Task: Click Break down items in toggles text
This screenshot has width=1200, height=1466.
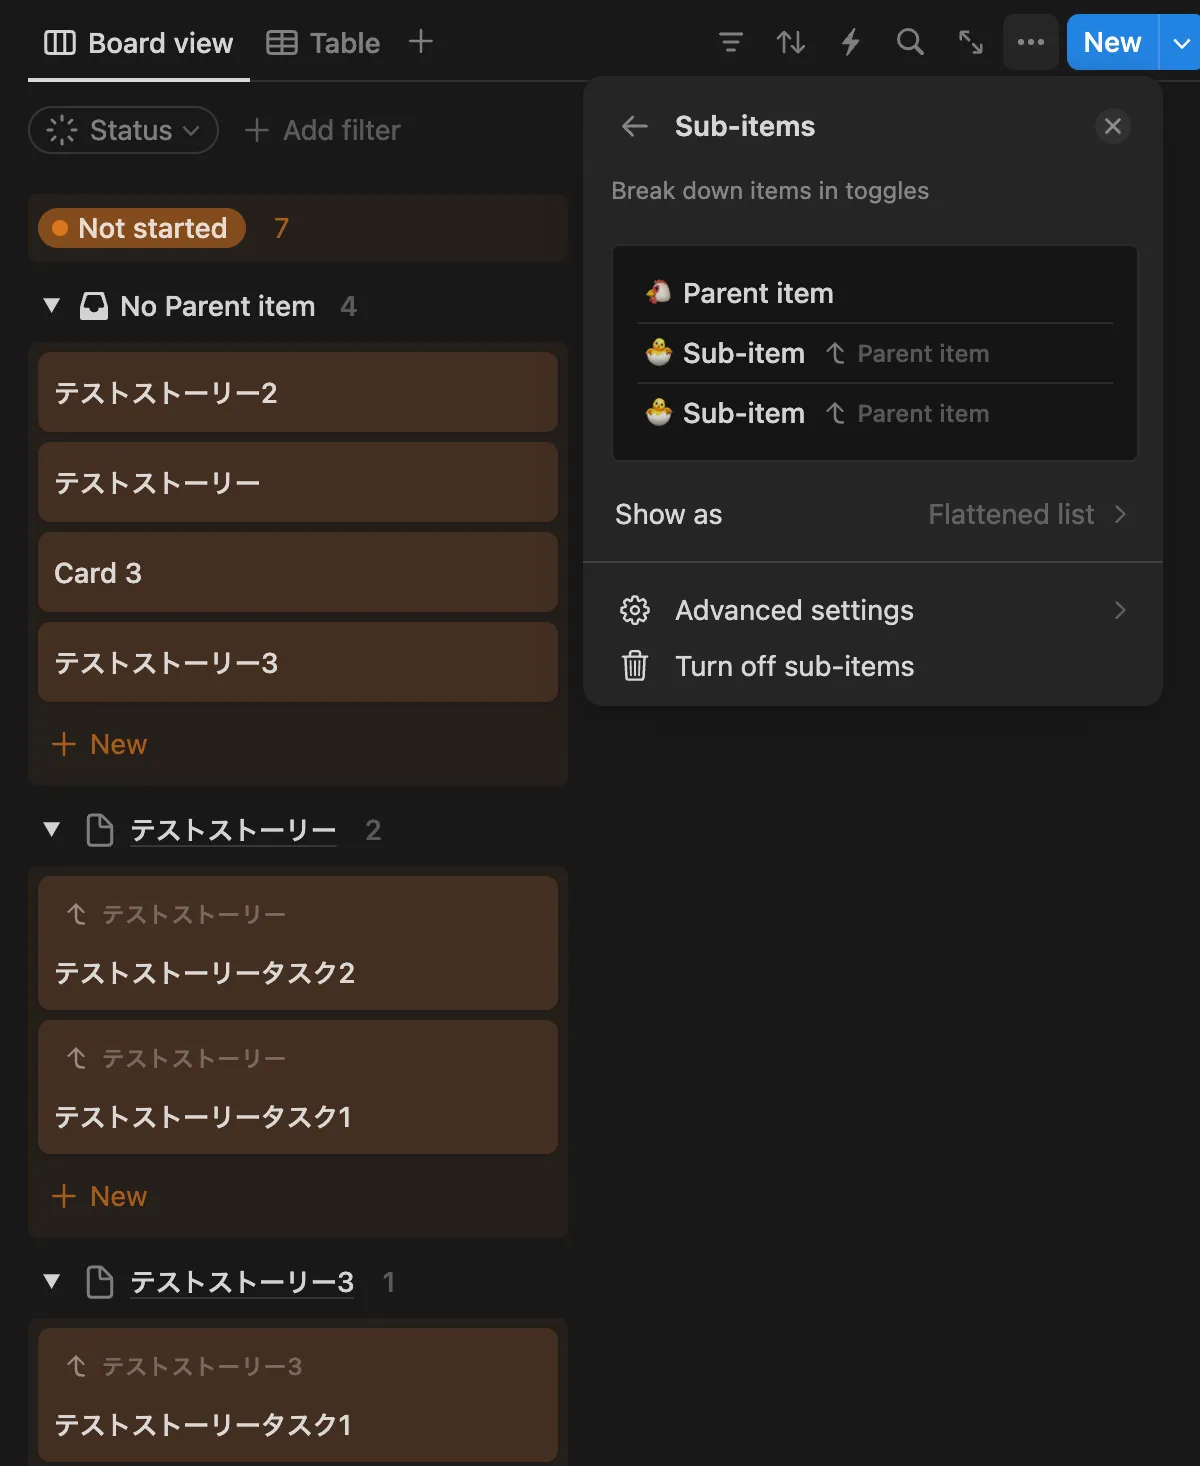Action: (770, 190)
